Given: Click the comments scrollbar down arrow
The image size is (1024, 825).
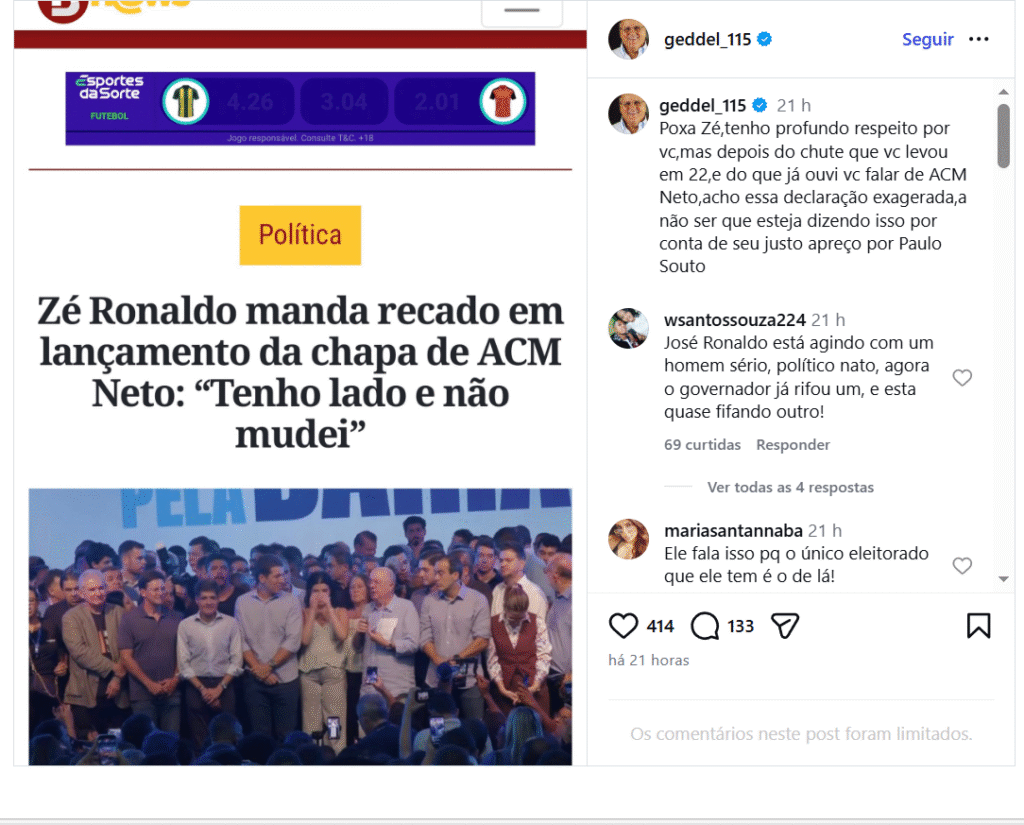Looking at the screenshot, I should (x=1004, y=579).
